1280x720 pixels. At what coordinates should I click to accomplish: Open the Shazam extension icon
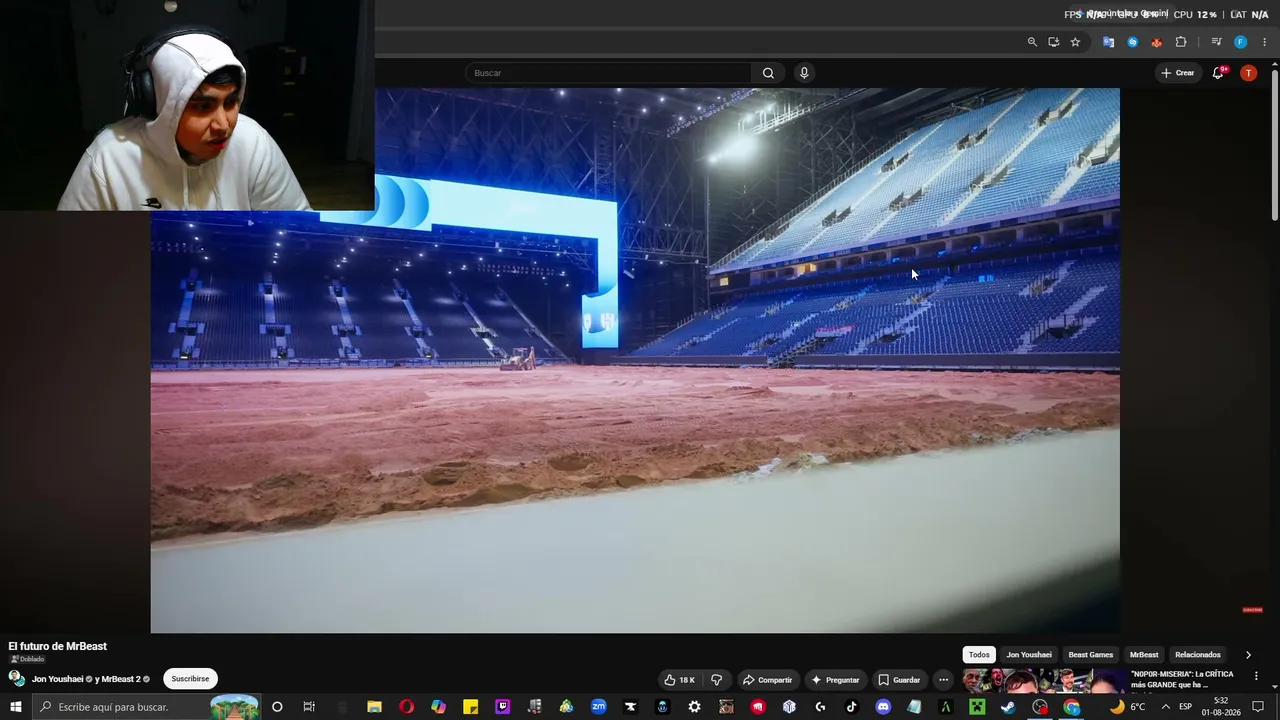(1132, 42)
